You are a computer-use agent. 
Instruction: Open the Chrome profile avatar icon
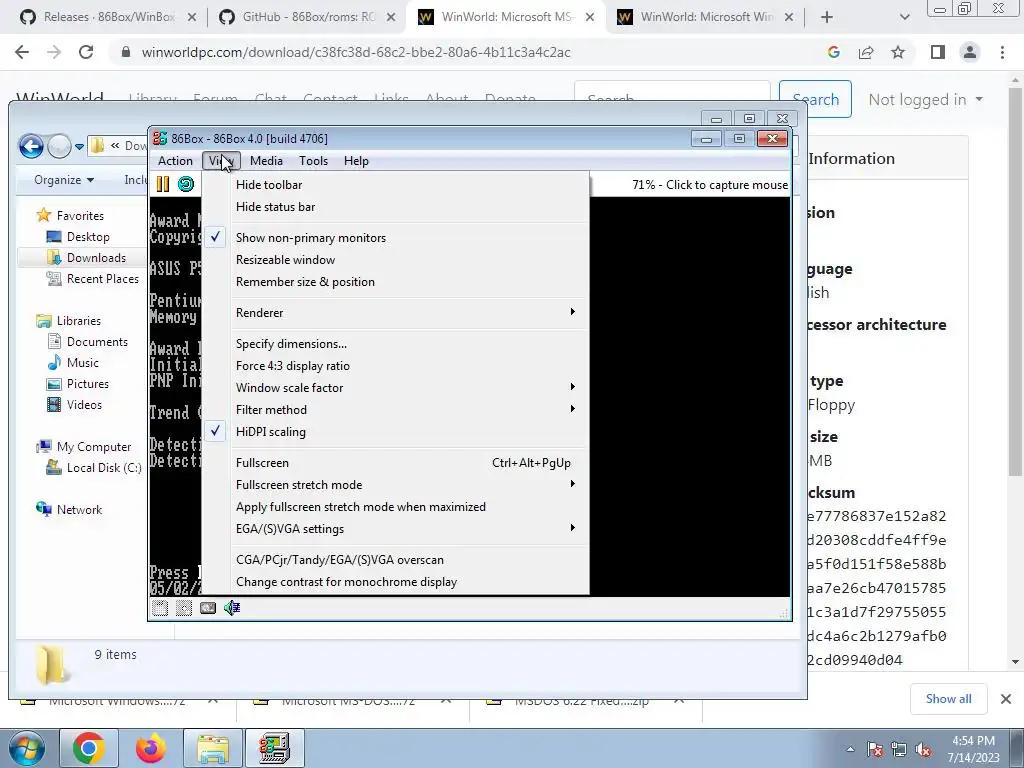(970, 52)
